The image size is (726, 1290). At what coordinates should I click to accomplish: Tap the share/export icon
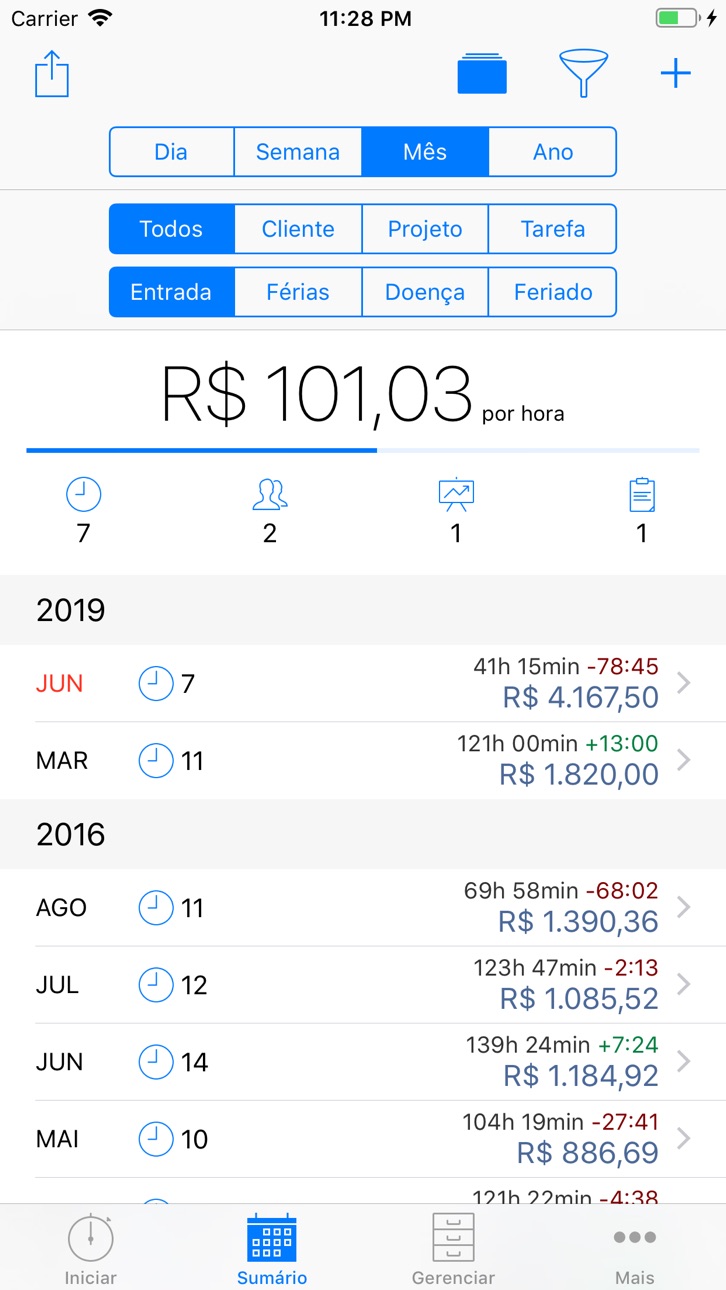[52, 75]
